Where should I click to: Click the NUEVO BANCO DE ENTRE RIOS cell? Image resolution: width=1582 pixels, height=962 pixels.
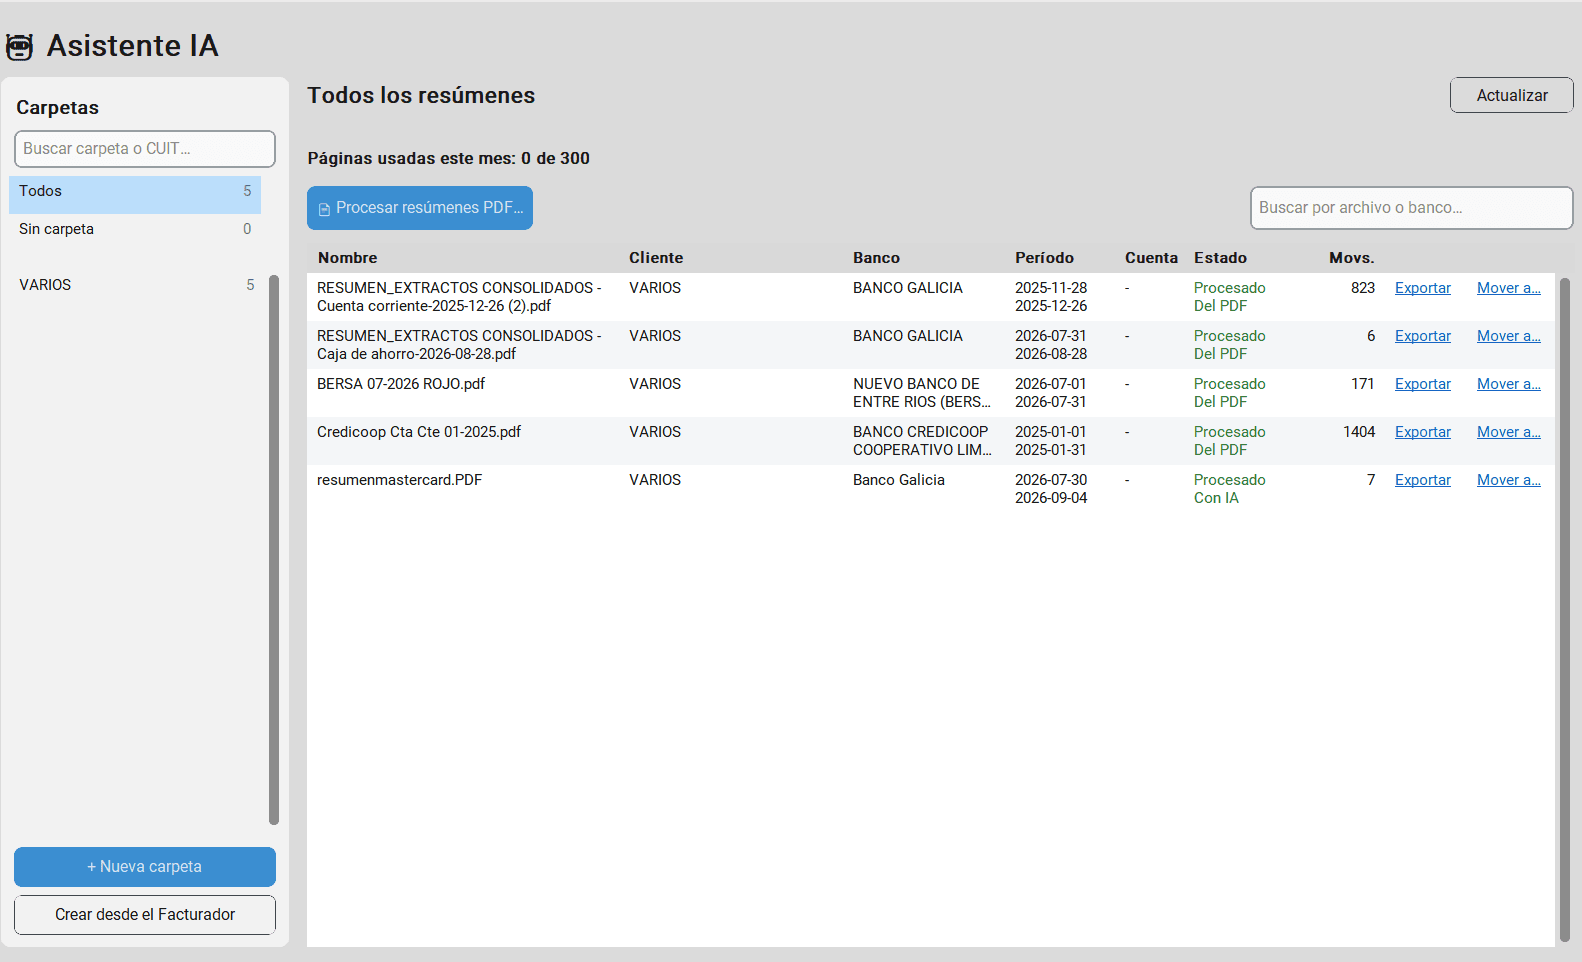pos(921,393)
